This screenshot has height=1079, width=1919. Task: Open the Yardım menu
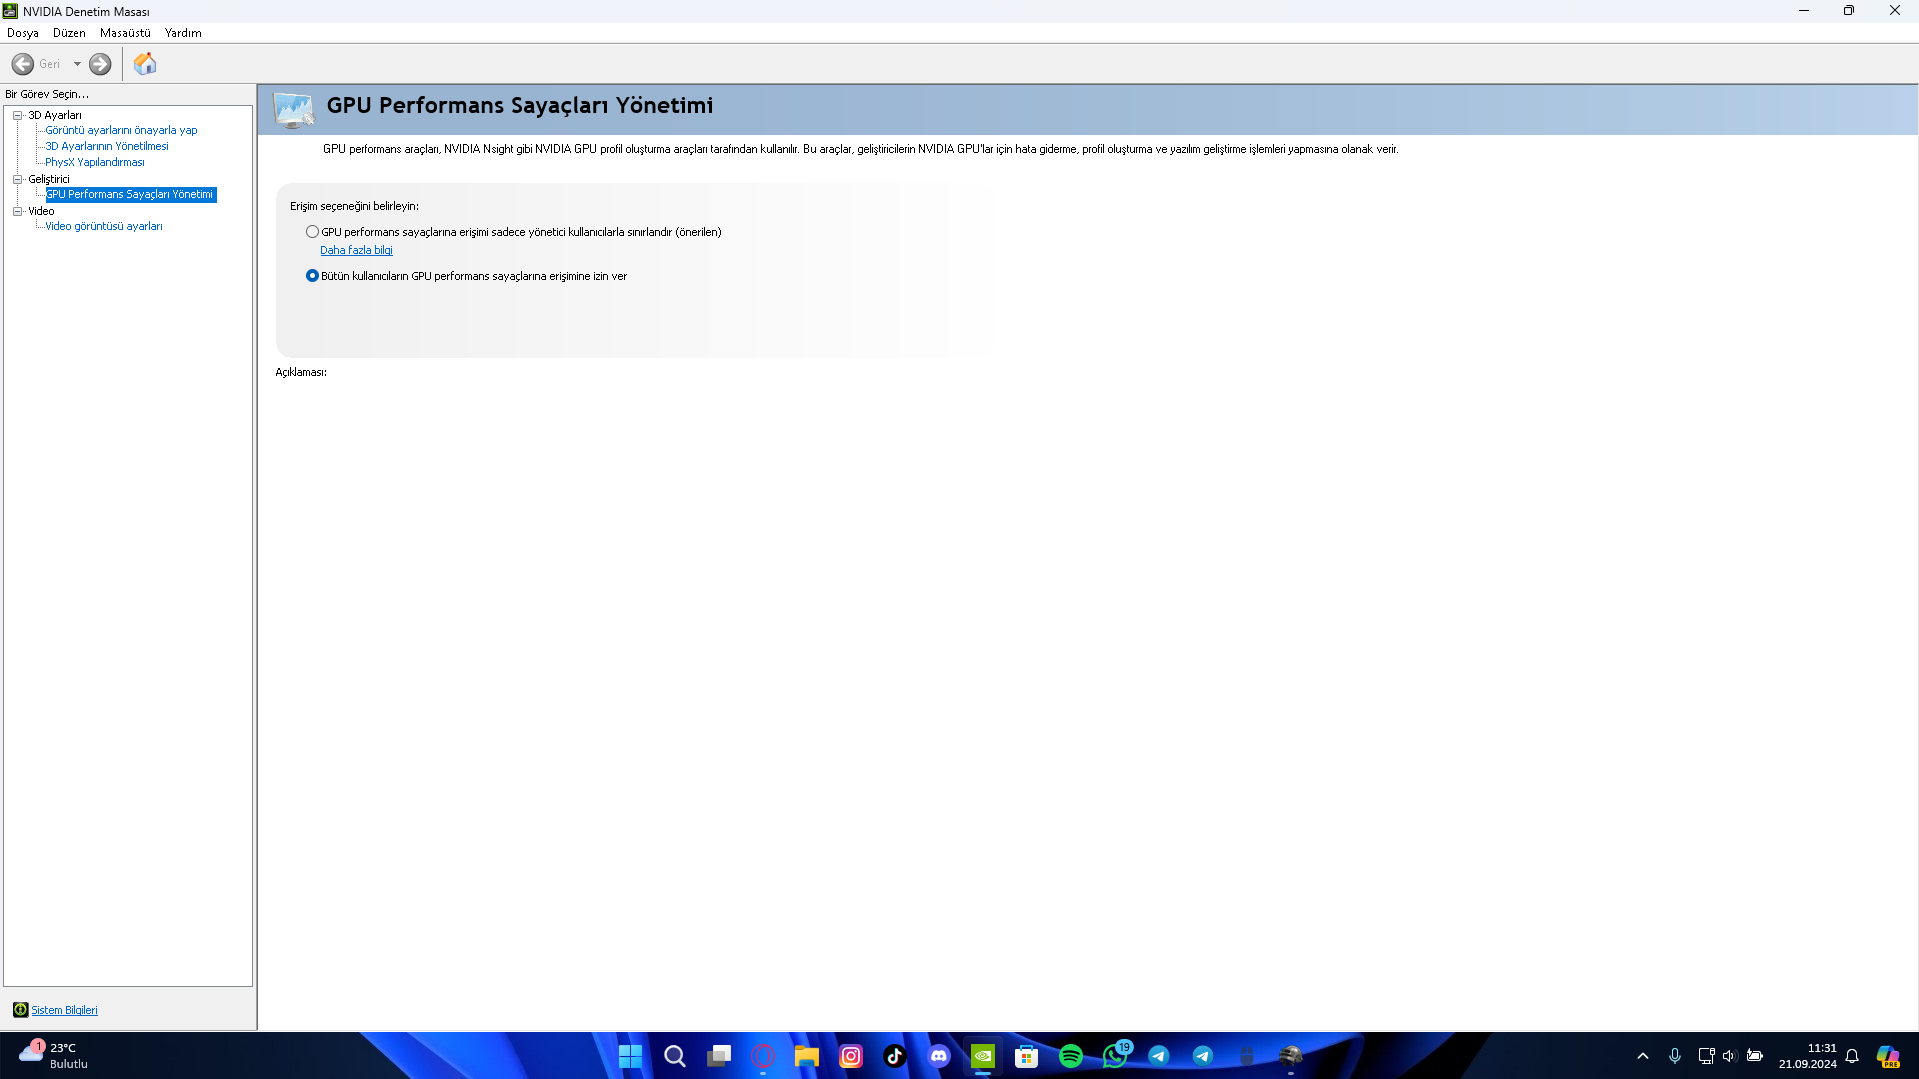click(x=183, y=33)
